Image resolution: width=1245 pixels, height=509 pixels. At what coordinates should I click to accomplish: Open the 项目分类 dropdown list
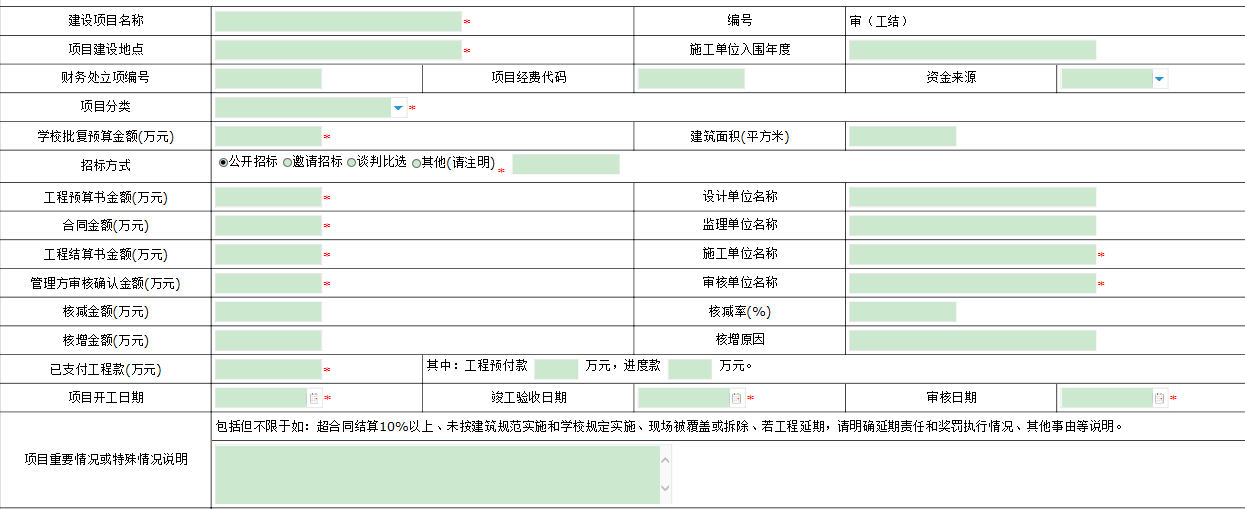pos(398,108)
